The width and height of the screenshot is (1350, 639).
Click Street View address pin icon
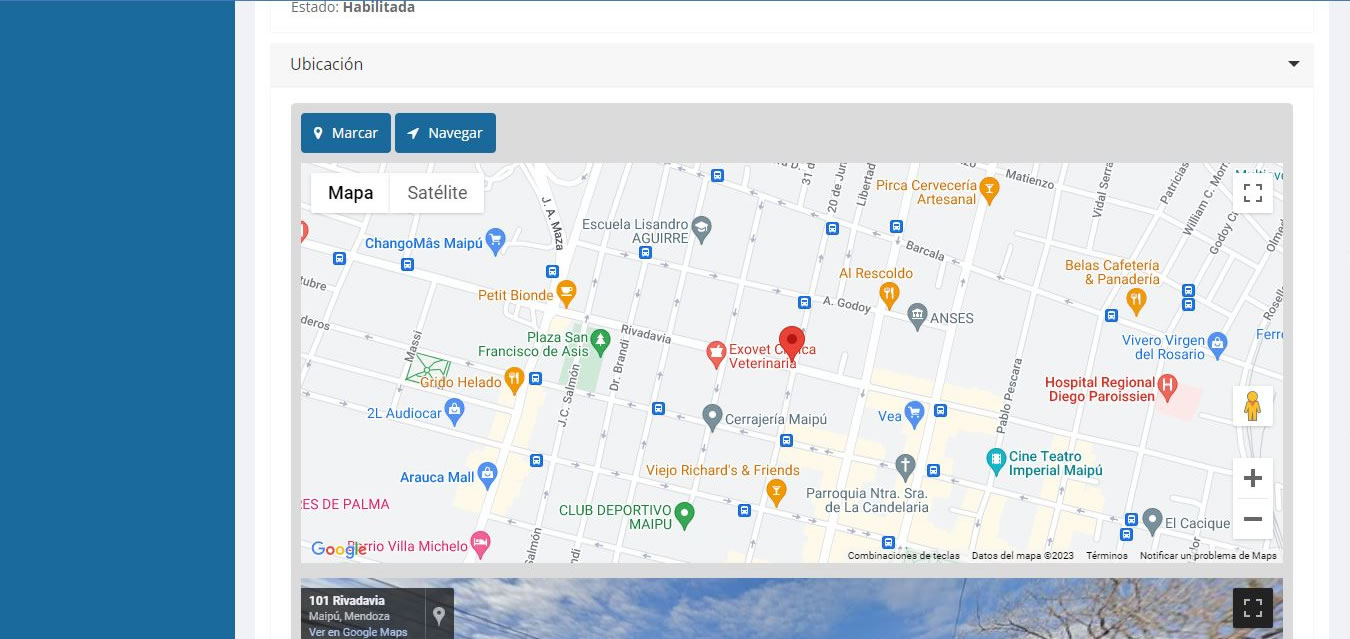coord(438,614)
